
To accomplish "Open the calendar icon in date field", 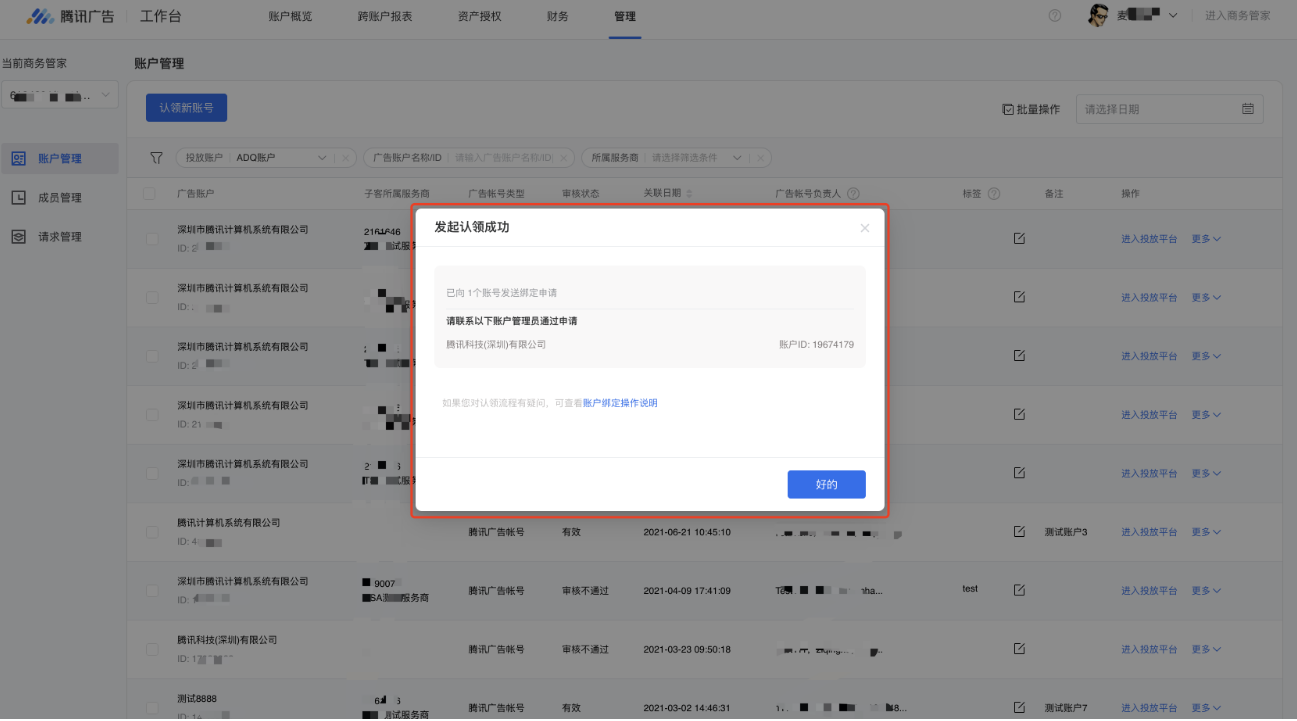I will click(x=1248, y=109).
